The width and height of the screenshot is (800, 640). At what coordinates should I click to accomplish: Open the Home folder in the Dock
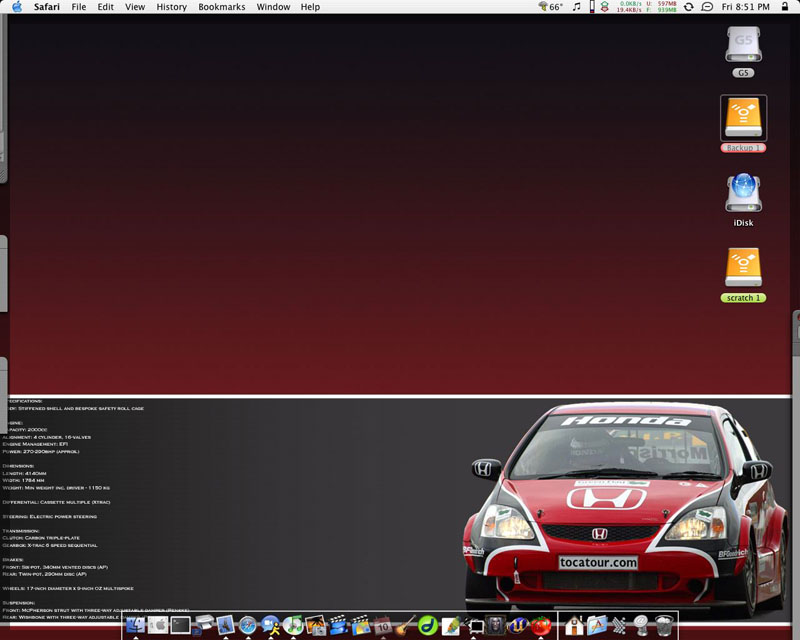574,625
